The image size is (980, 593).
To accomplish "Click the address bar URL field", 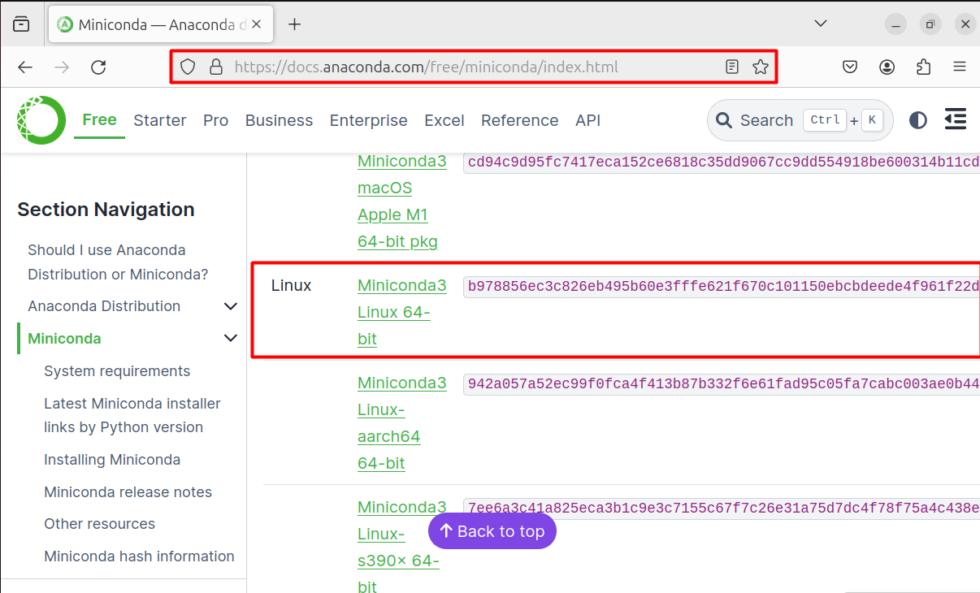I will (473, 67).
